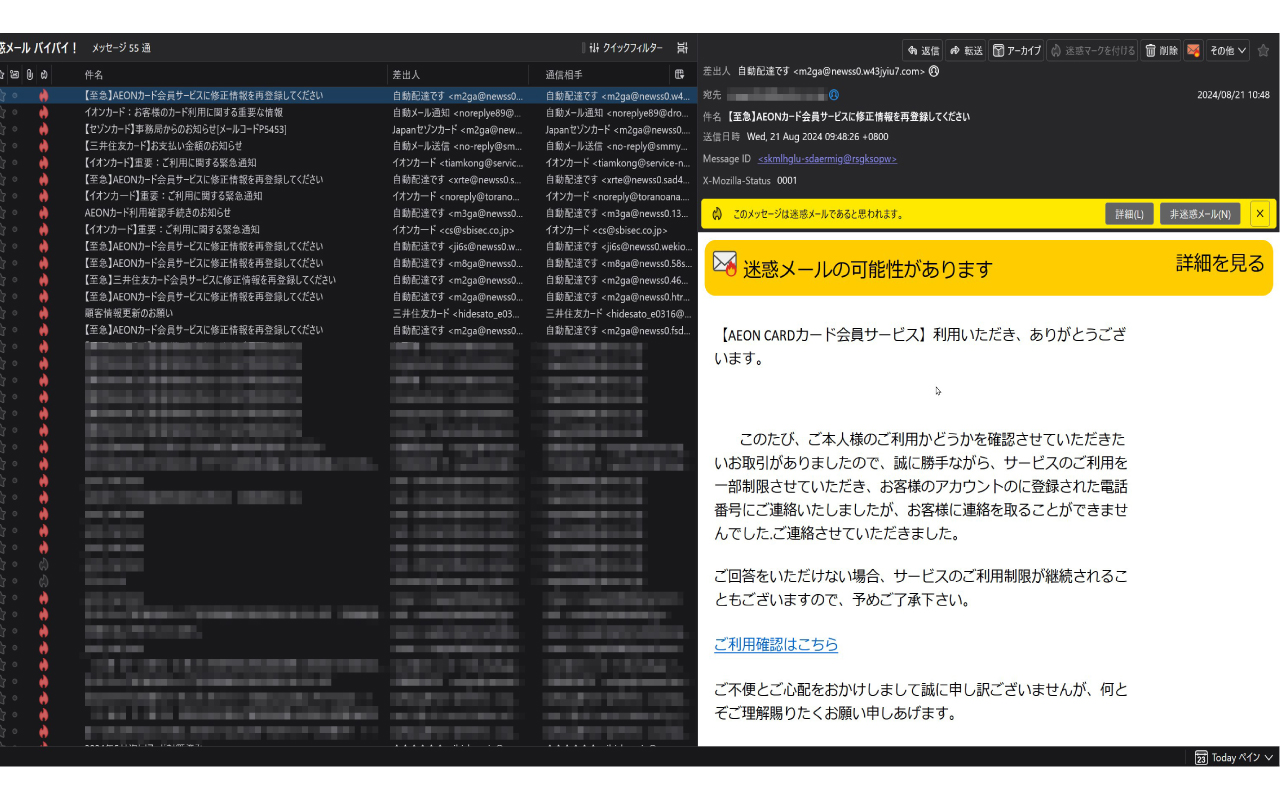Click the contact icon beside recipient address
Viewport: 1280px width, 800px height.
pos(833,94)
